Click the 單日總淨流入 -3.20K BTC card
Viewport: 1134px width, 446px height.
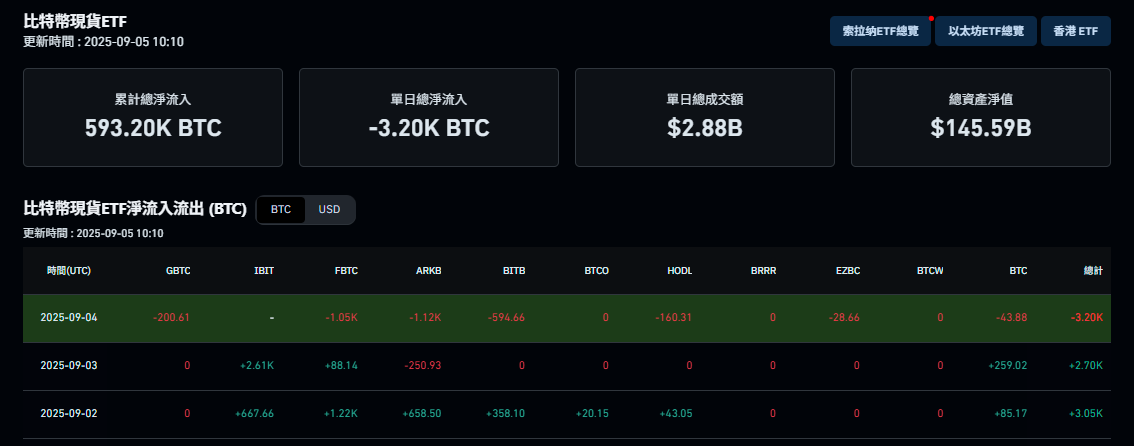point(429,118)
